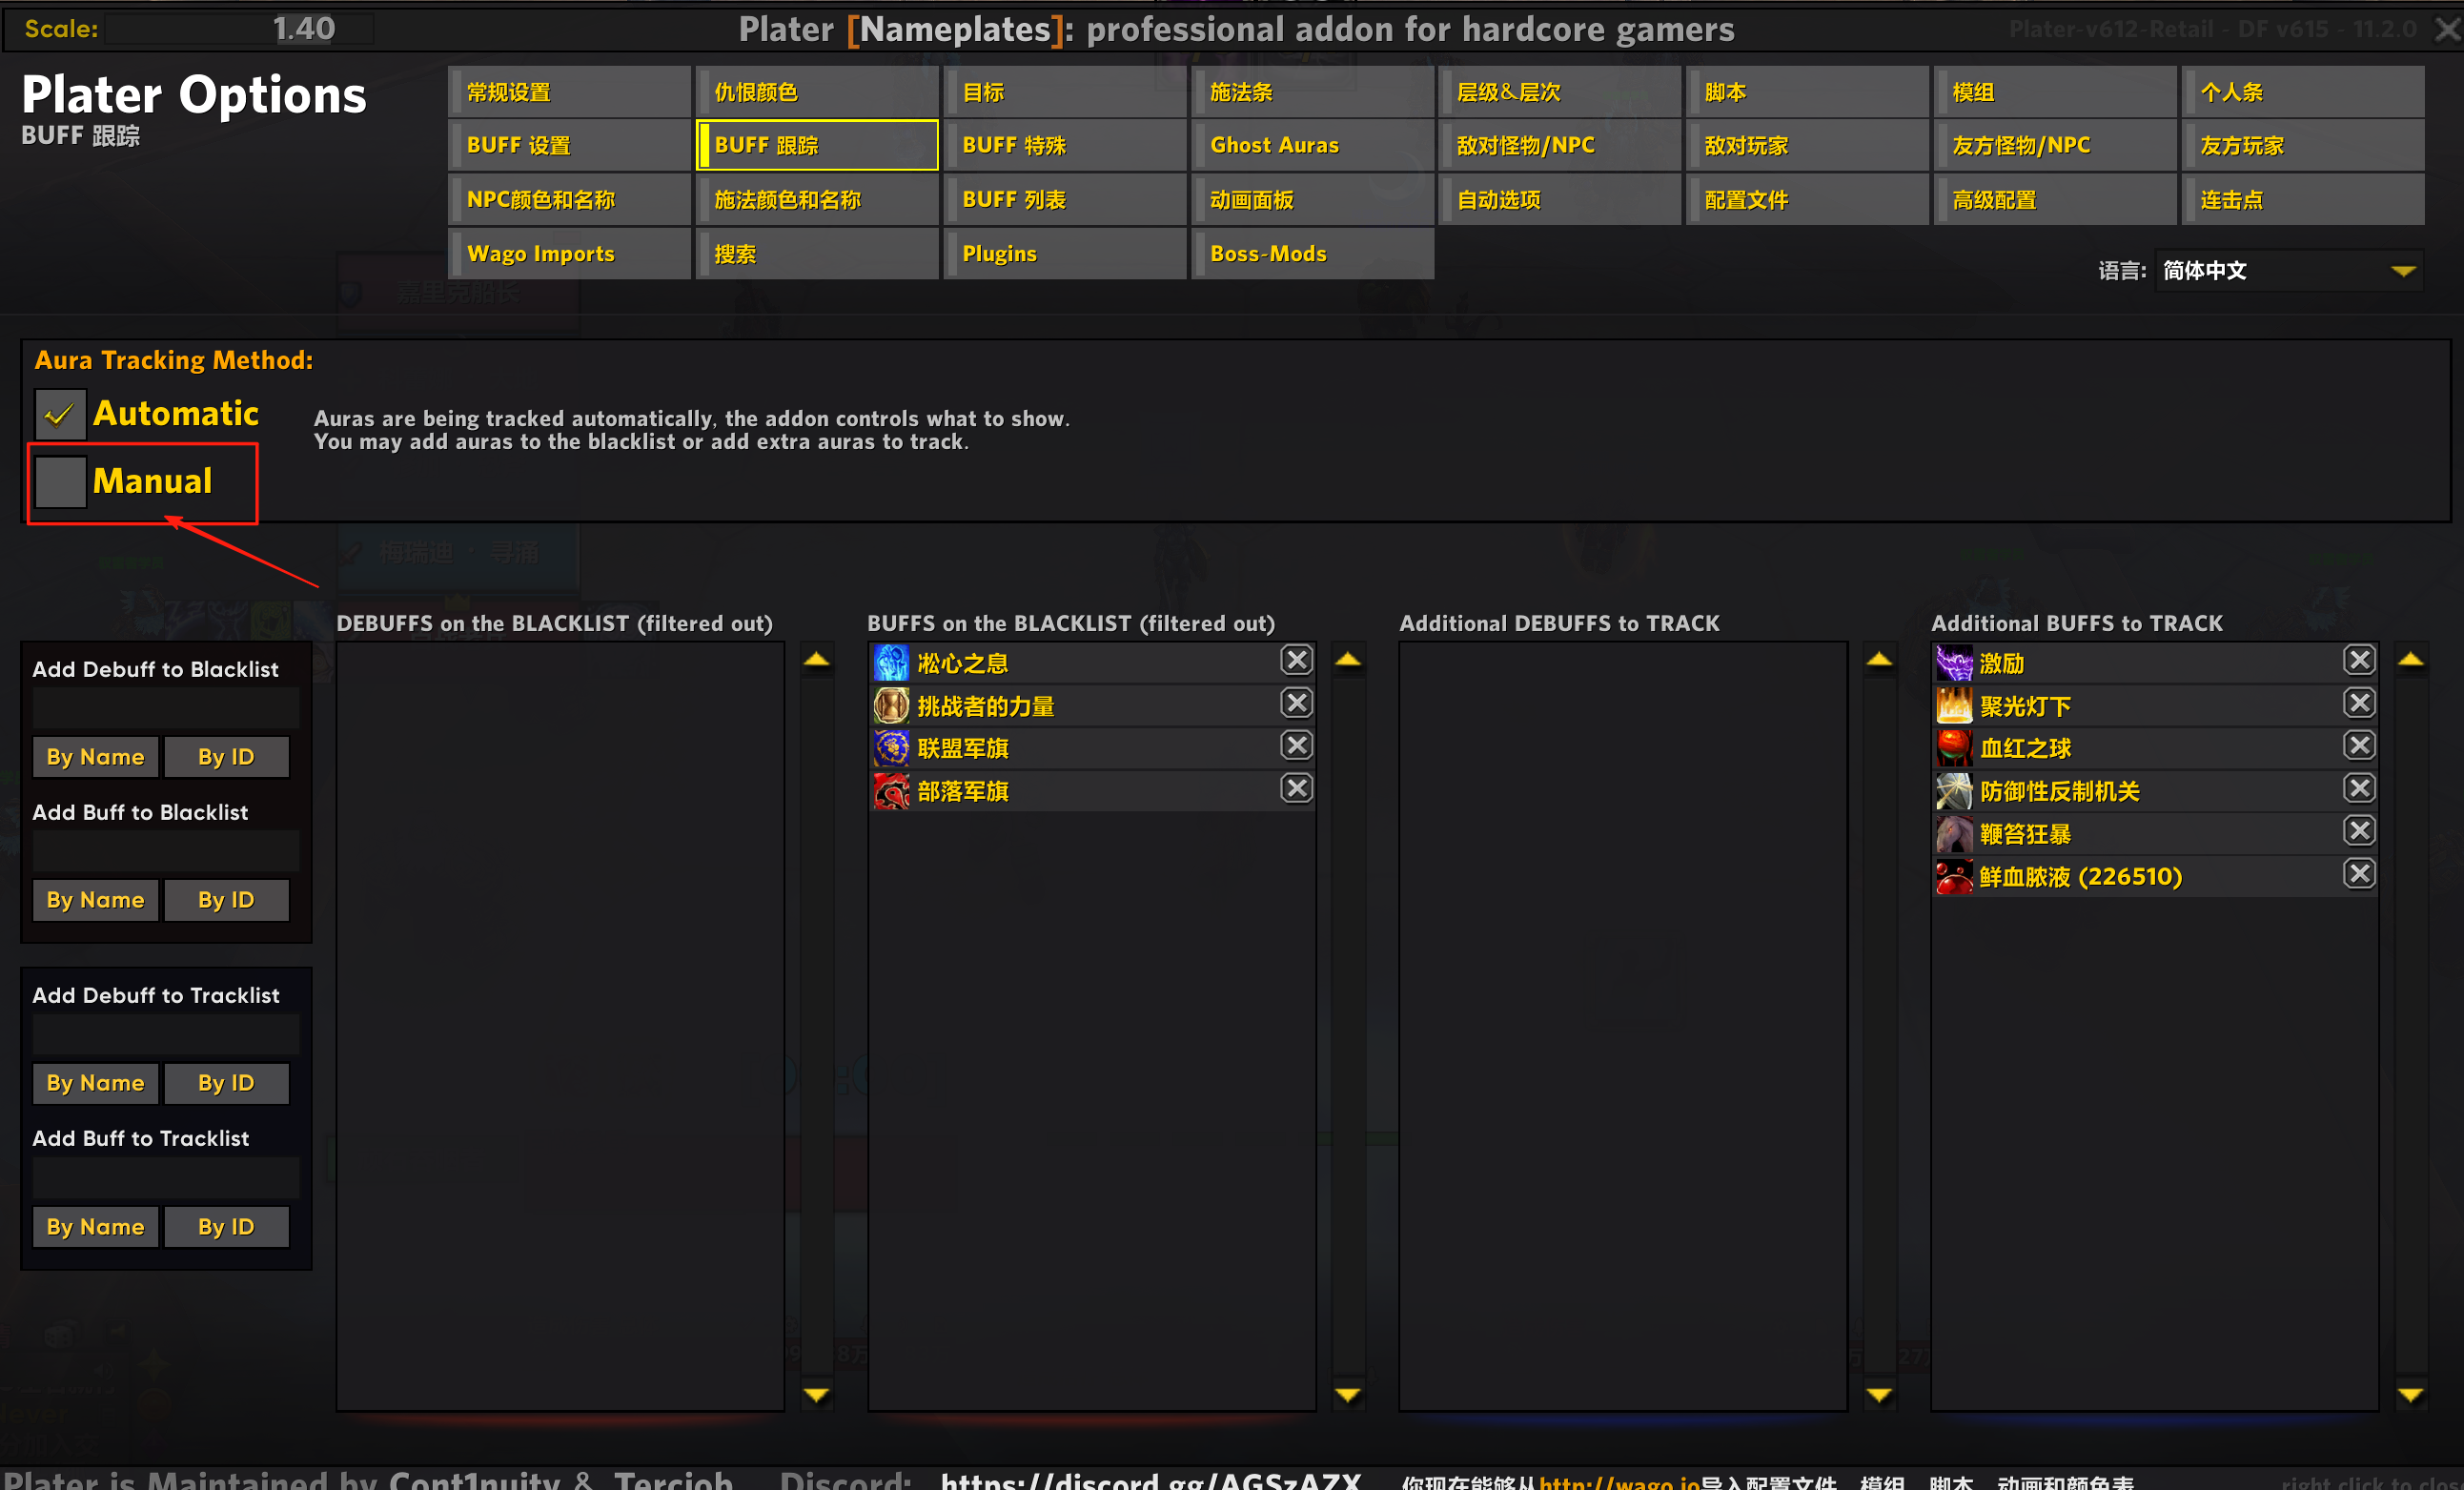Click the 联盟军旗 spell icon
Image resolution: width=2464 pixels, height=1490 pixels.
(891, 748)
